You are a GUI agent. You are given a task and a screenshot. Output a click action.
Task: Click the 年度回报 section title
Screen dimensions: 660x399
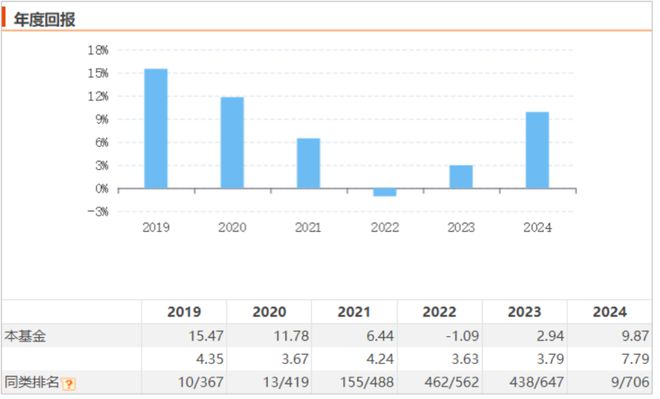point(44,19)
